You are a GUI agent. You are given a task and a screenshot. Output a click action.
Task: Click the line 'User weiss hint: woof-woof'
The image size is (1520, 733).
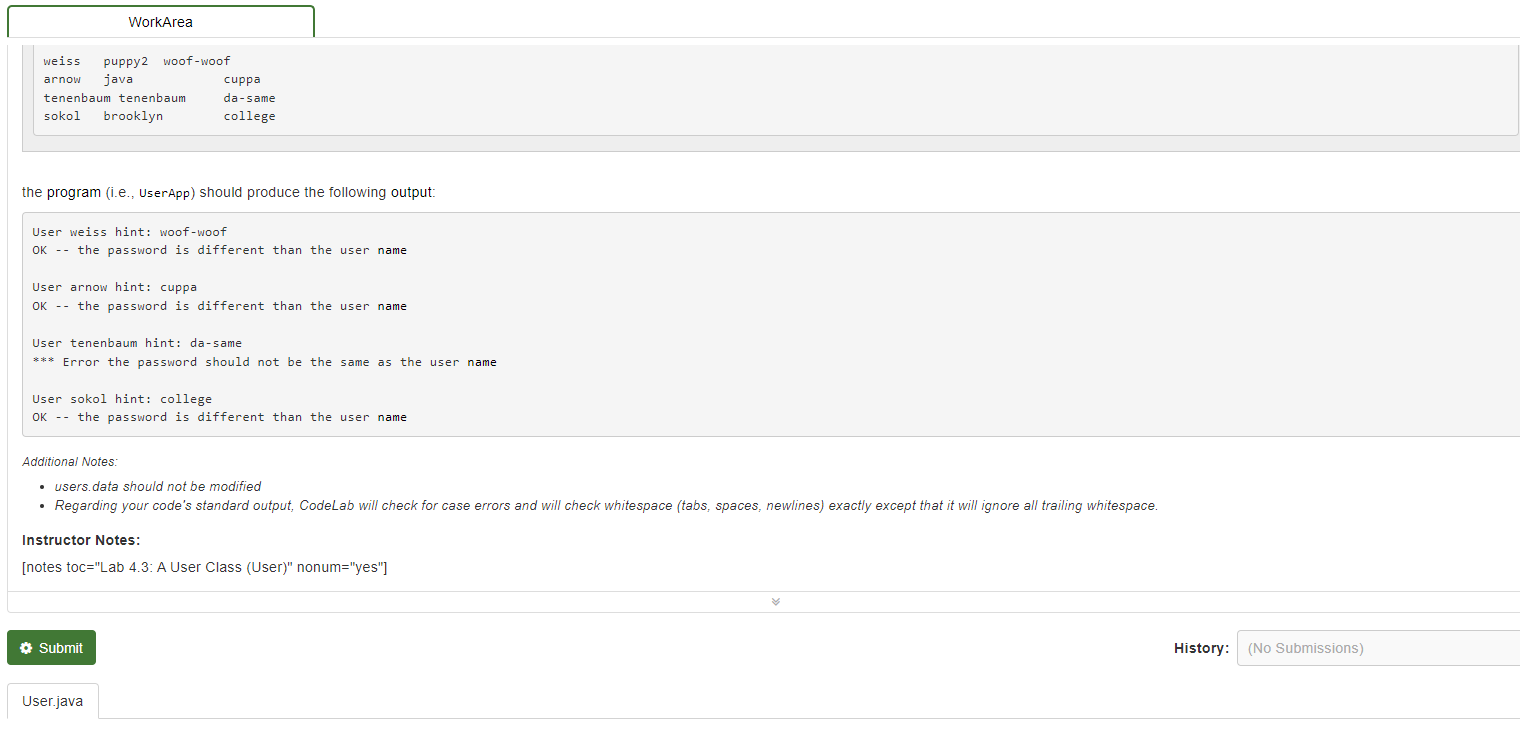pyautogui.click(x=130, y=231)
